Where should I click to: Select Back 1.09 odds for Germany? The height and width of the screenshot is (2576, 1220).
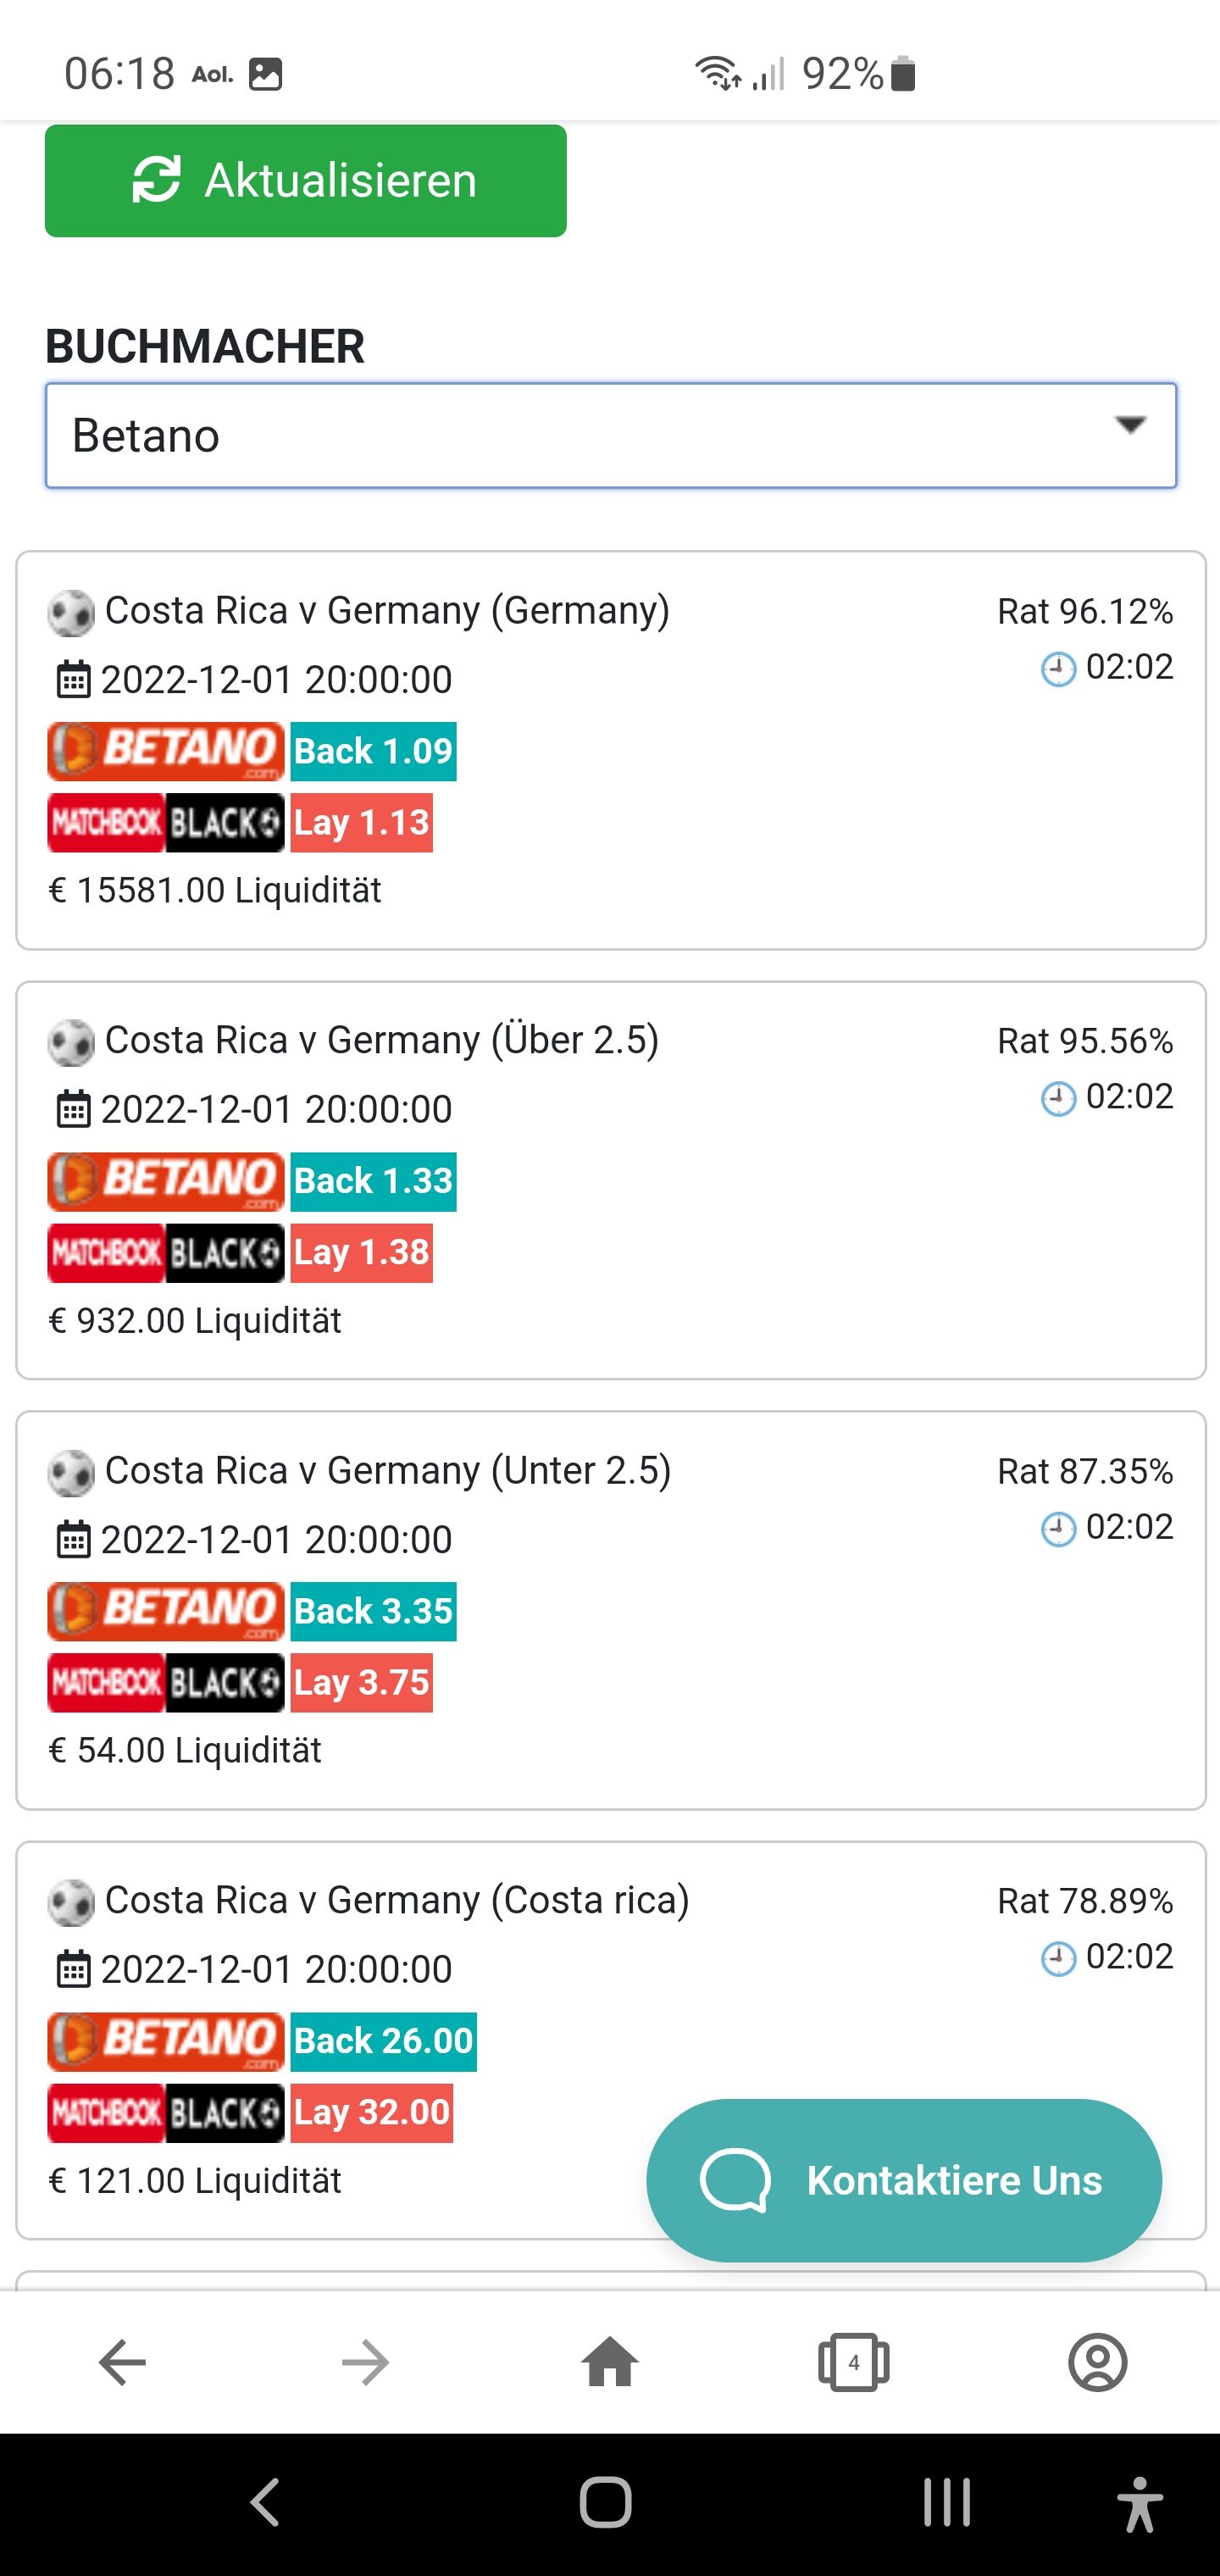tap(374, 751)
